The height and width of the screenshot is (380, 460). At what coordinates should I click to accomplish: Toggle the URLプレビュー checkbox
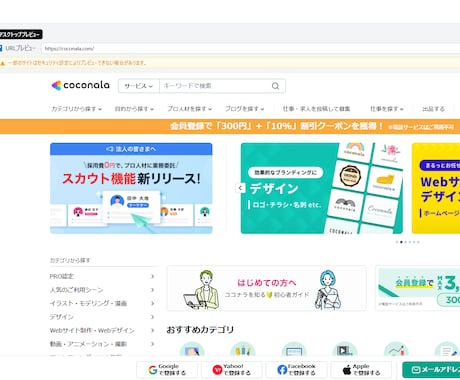point(1,48)
